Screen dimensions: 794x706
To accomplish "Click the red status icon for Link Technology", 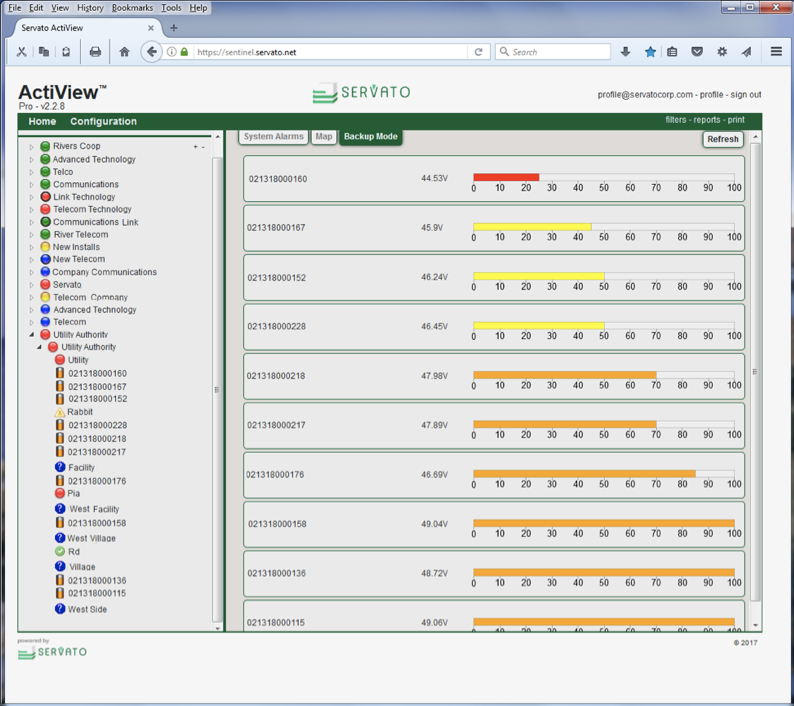I will [45, 197].
